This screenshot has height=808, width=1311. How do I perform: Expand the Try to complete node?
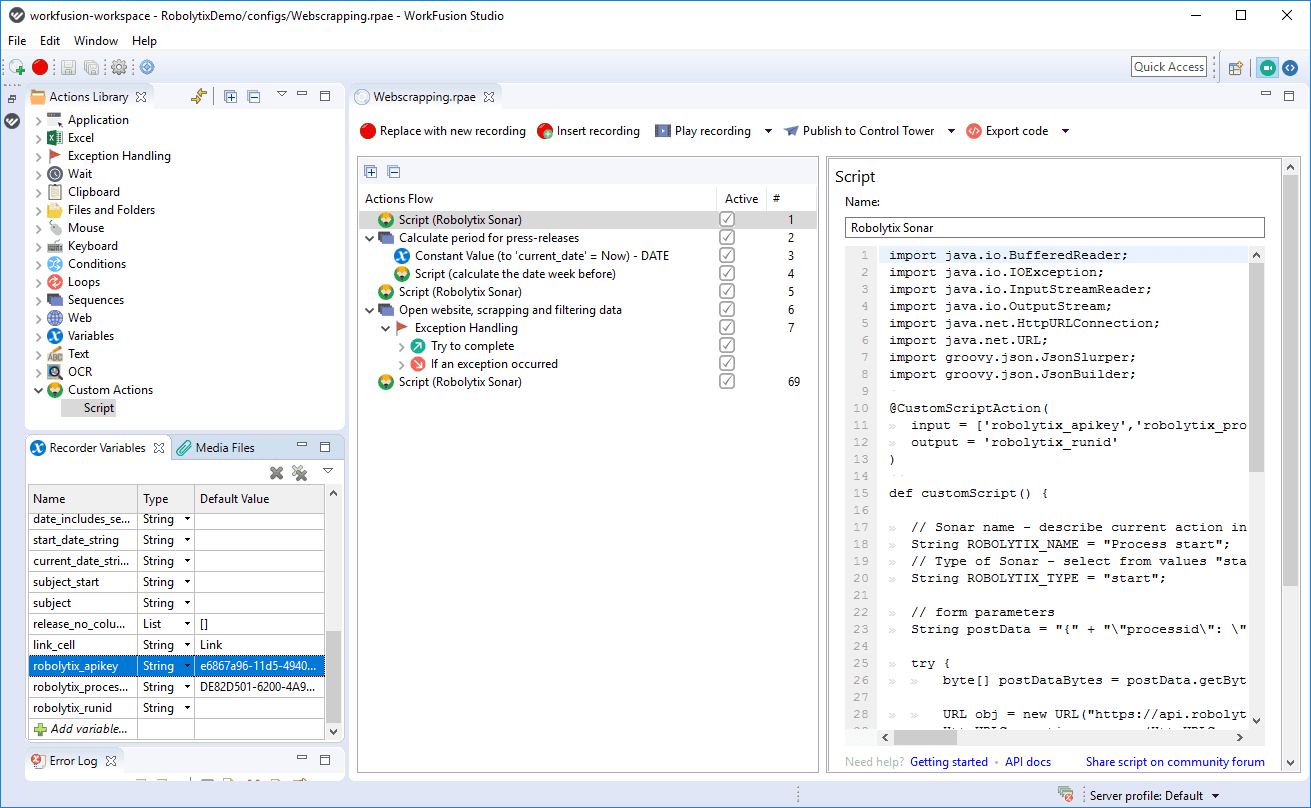402,346
